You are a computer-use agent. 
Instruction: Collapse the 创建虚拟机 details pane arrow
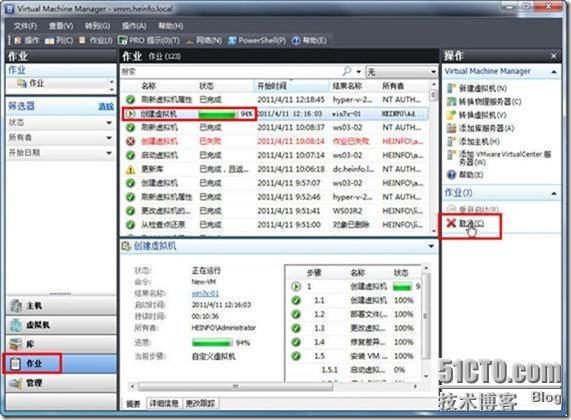(x=431, y=246)
